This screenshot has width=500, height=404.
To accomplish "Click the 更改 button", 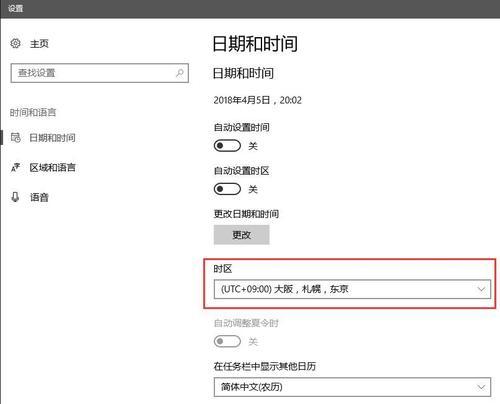I will click(x=242, y=235).
